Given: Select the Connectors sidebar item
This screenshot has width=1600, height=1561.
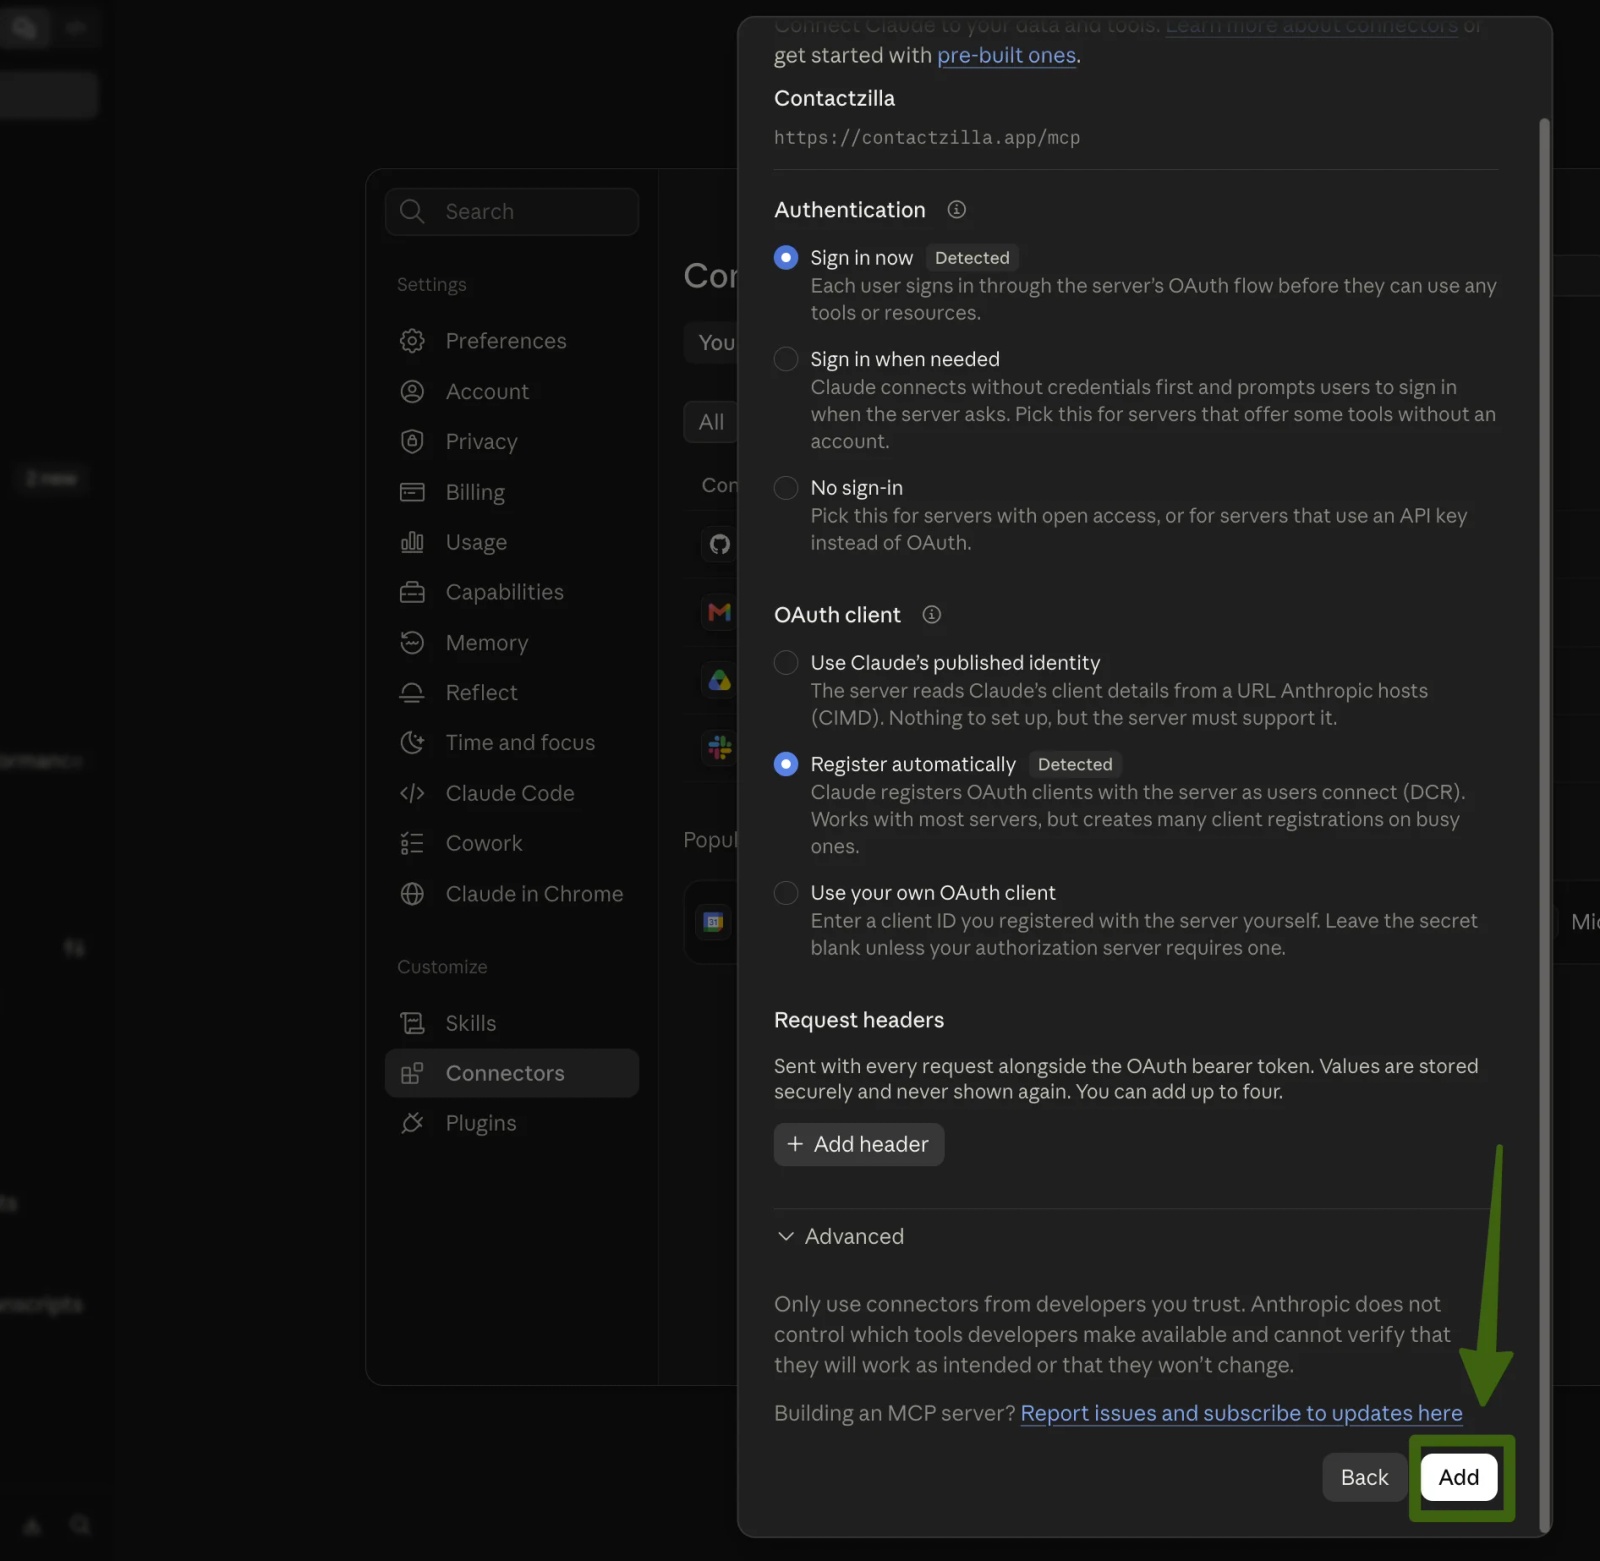Looking at the screenshot, I should (511, 1073).
